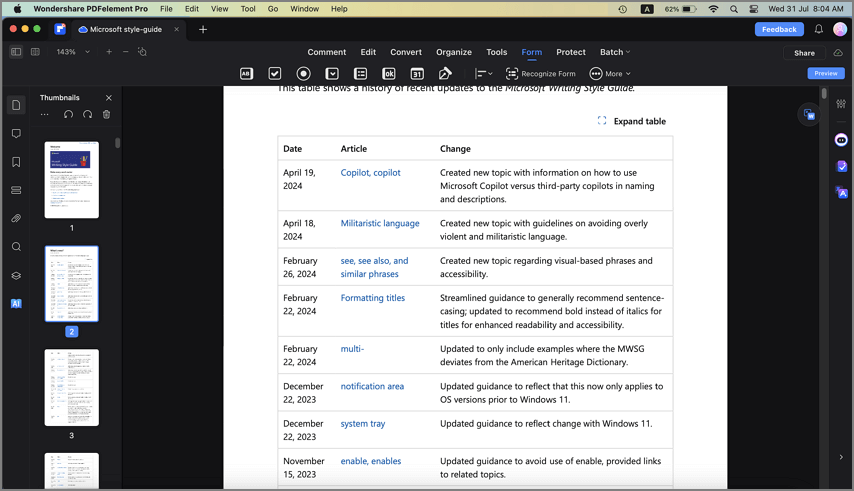854x491 pixels.
Task: Open the search sidebar panel
Action: click(x=16, y=246)
